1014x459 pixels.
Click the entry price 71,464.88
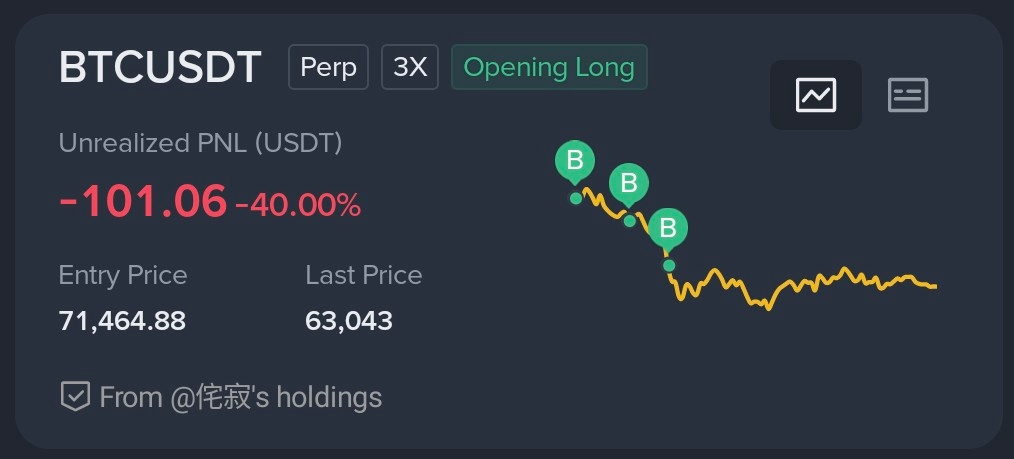122,321
